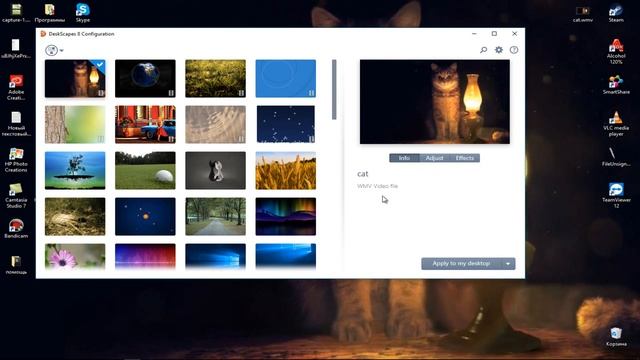Click Apply to my desktop button
This screenshot has width=640, height=360.
[461, 264]
